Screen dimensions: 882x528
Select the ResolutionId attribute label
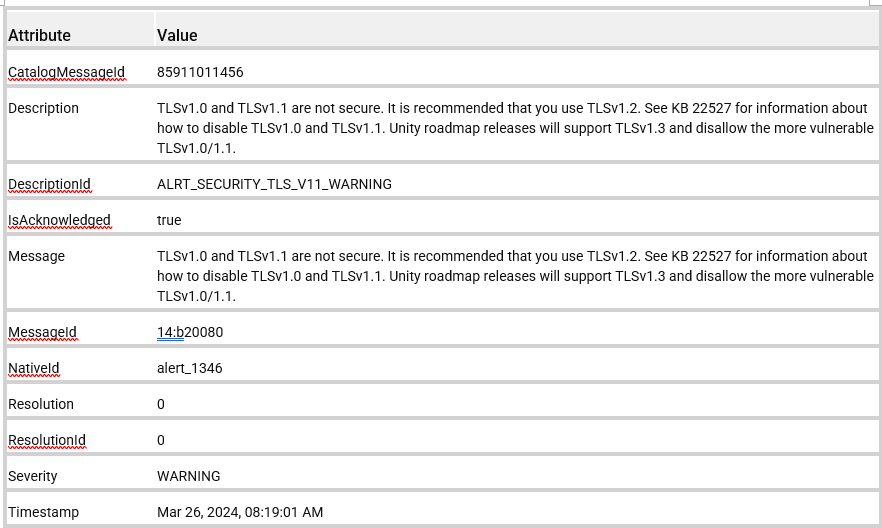point(47,440)
